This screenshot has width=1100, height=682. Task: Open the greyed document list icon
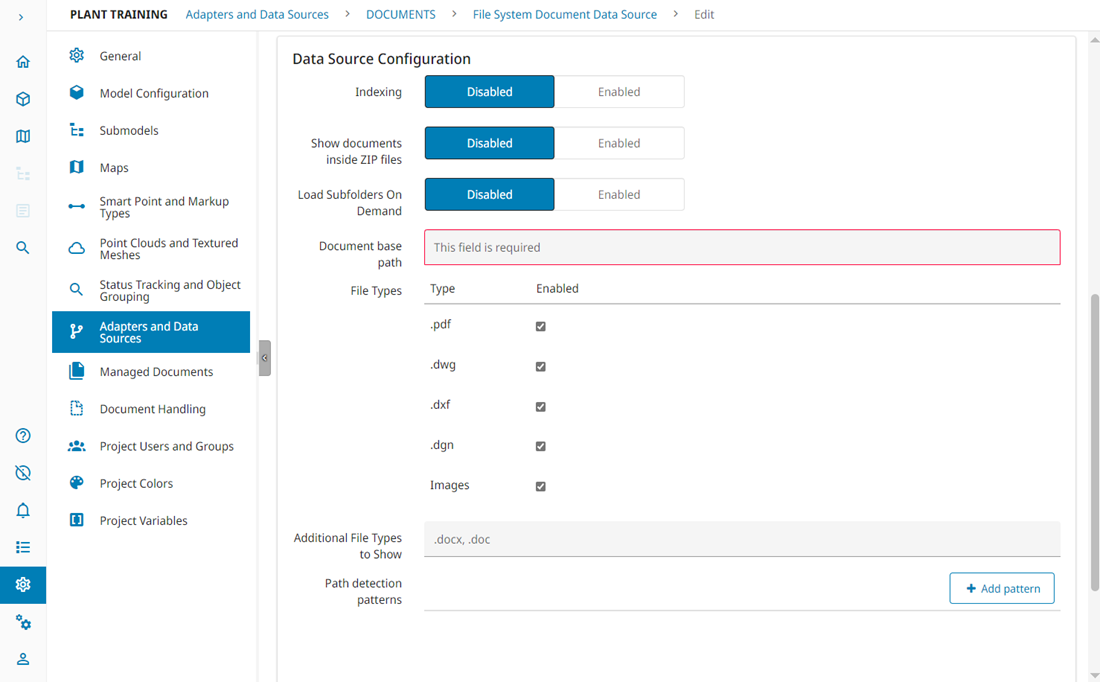pyautogui.click(x=22, y=210)
